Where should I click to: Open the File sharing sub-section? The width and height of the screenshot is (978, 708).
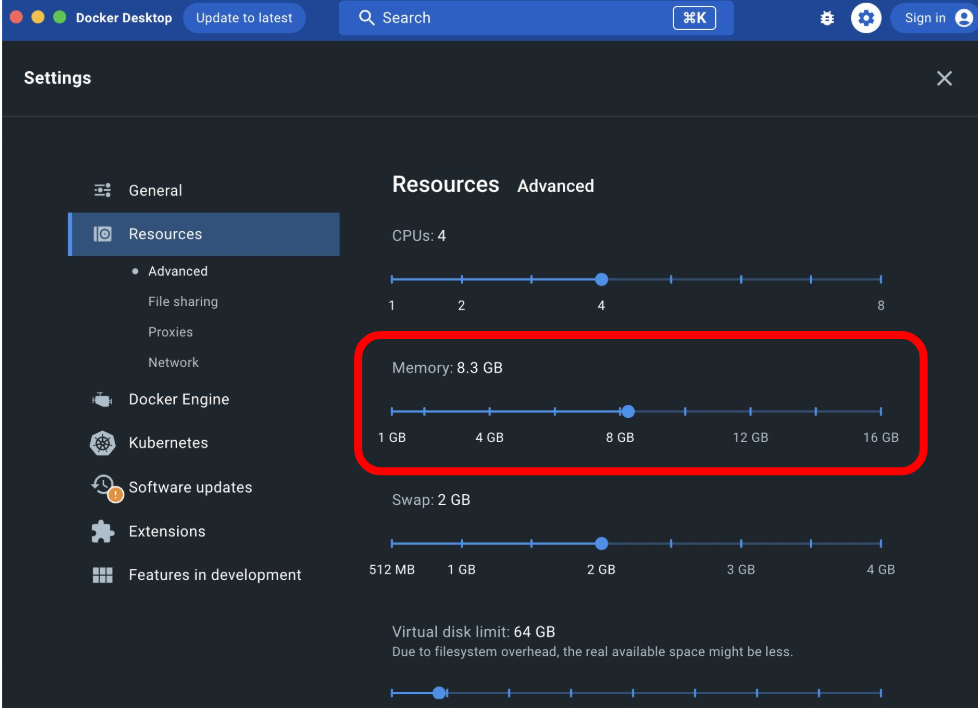[183, 302]
